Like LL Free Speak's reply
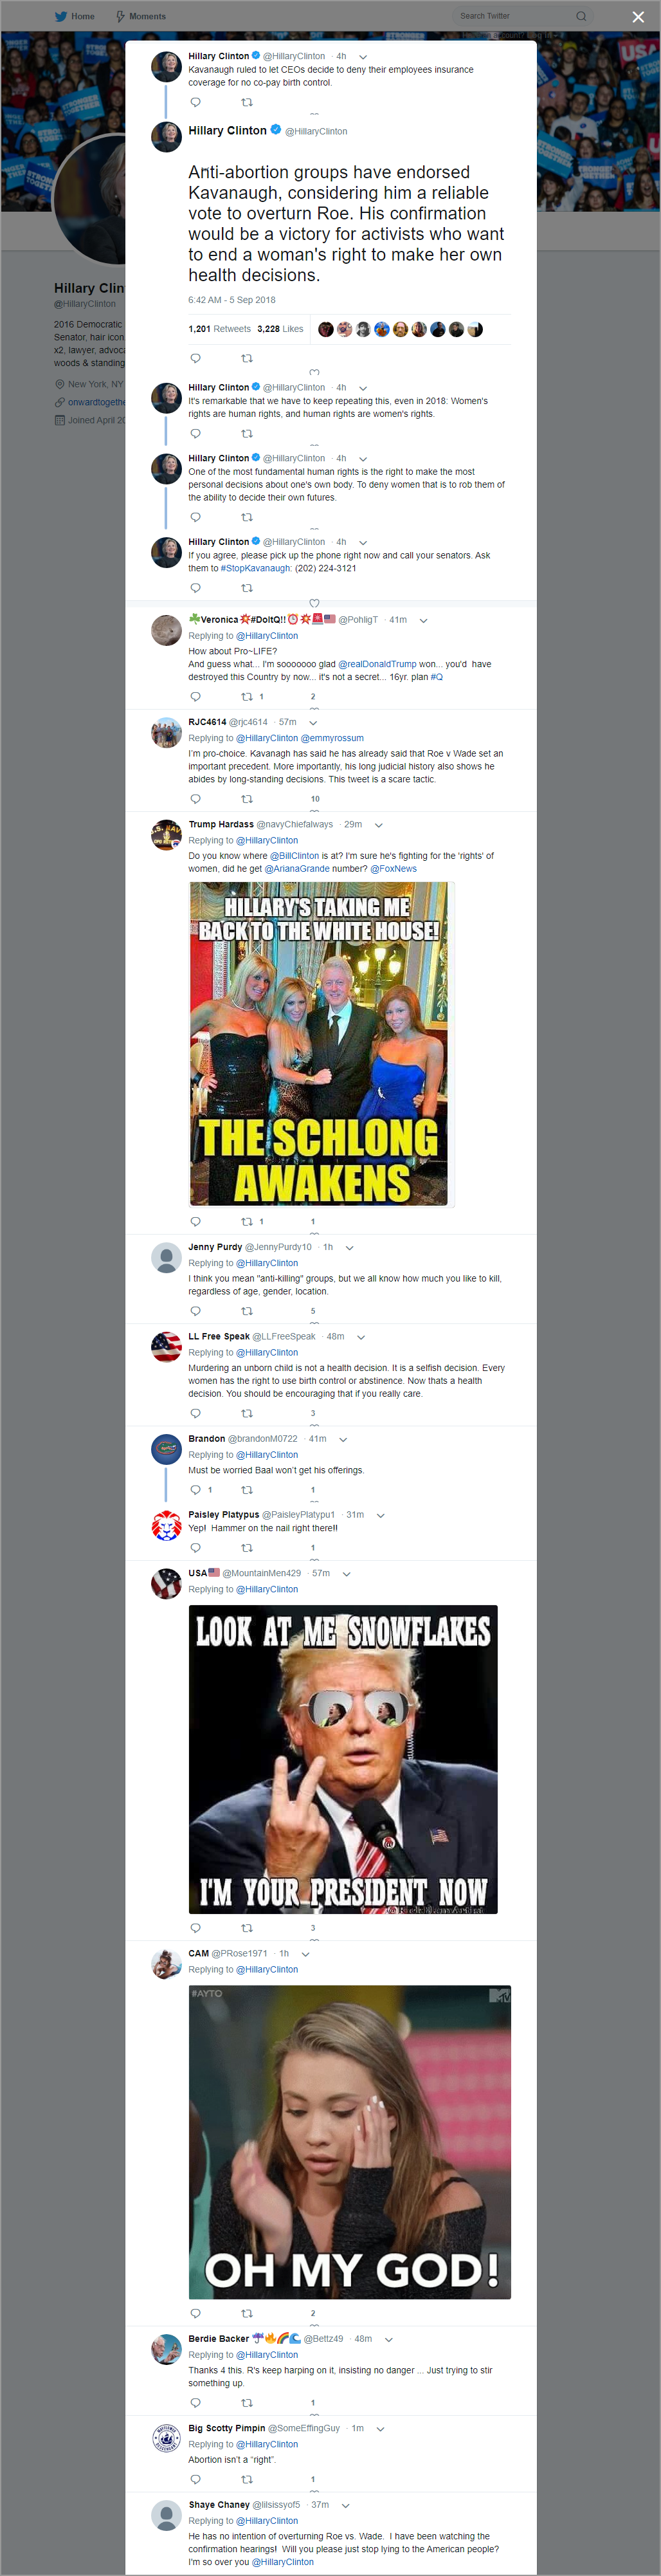 coord(313,1414)
